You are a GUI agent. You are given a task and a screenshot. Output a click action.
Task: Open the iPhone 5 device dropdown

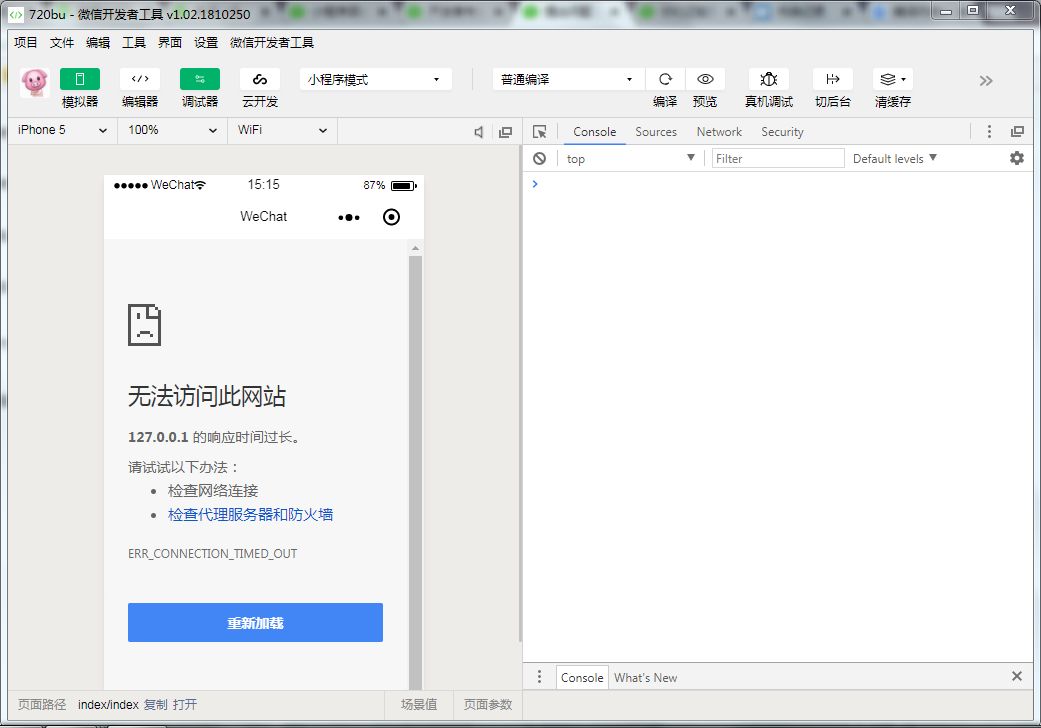62,130
